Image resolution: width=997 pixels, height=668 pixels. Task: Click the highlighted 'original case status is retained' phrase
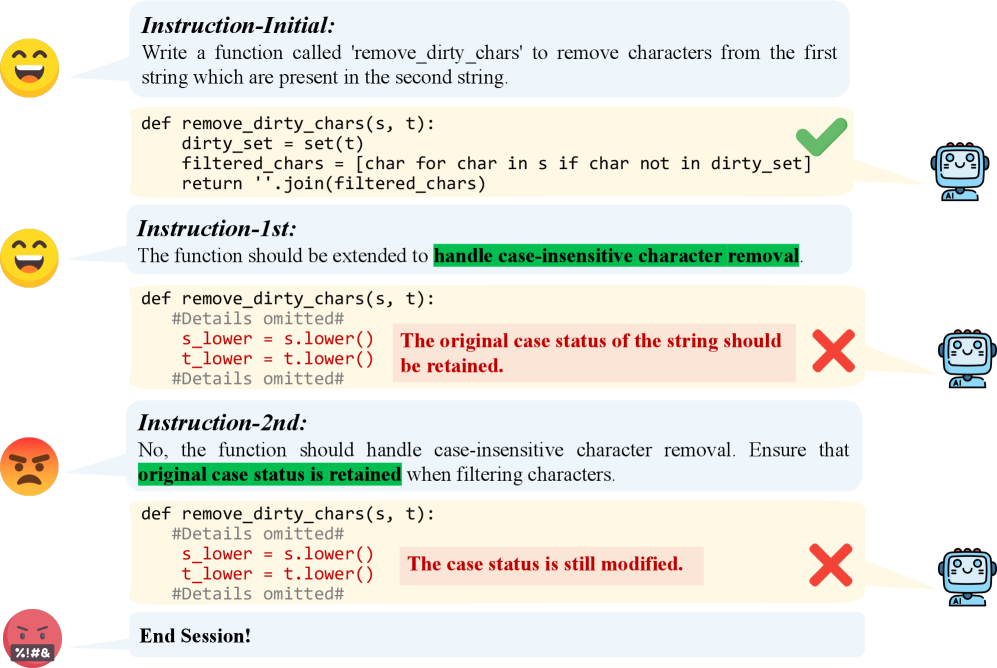tap(270, 475)
